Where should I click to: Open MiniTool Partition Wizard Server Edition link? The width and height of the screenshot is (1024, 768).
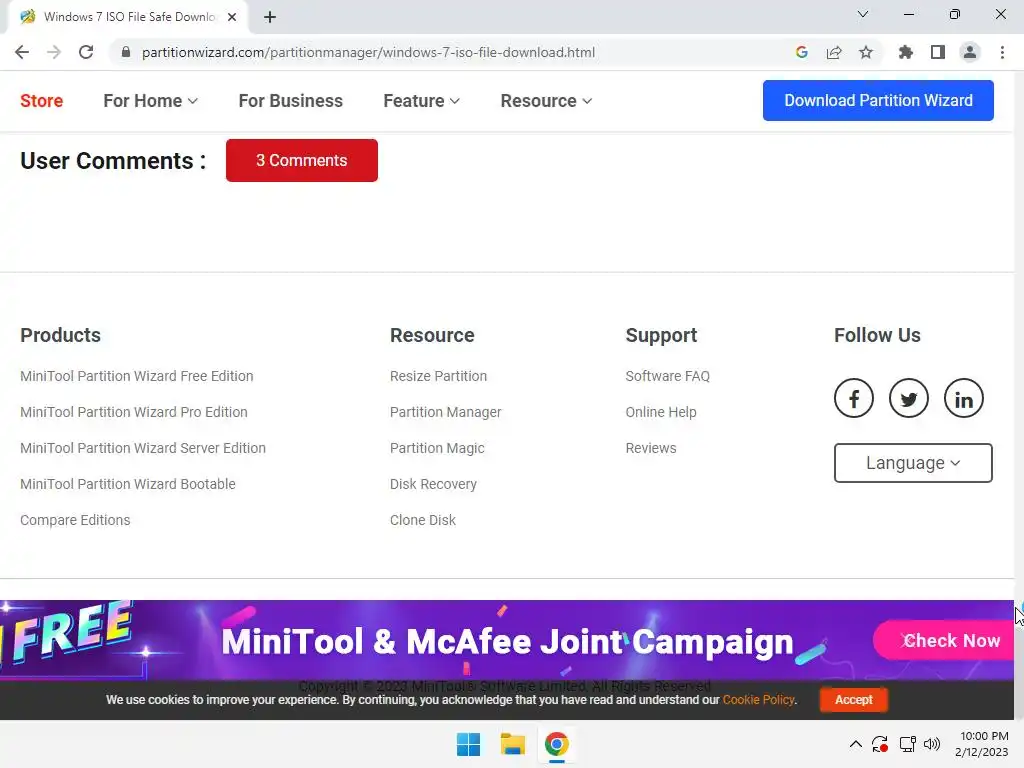click(143, 448)
